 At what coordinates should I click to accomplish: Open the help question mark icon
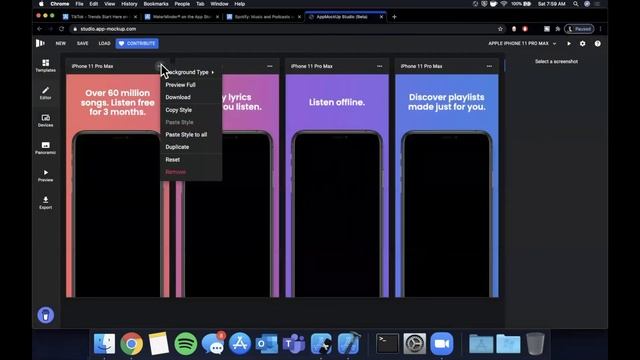pos(598,43)
